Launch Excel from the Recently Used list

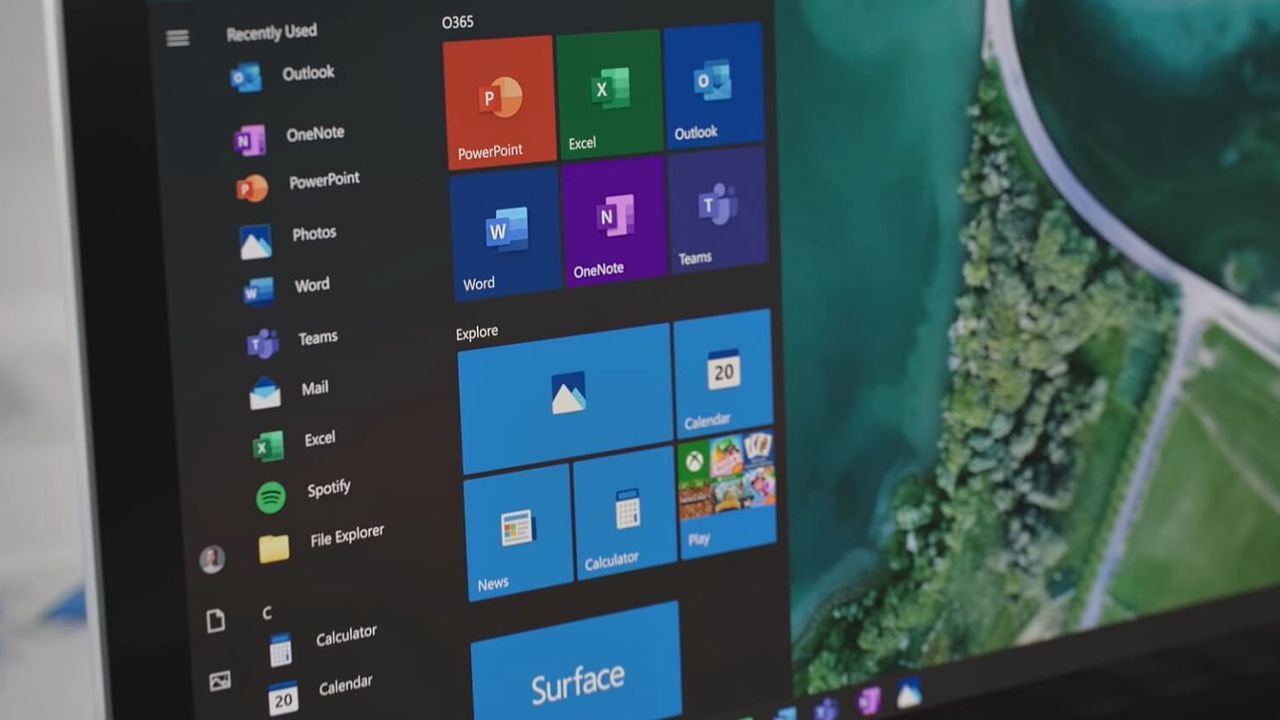294,442
